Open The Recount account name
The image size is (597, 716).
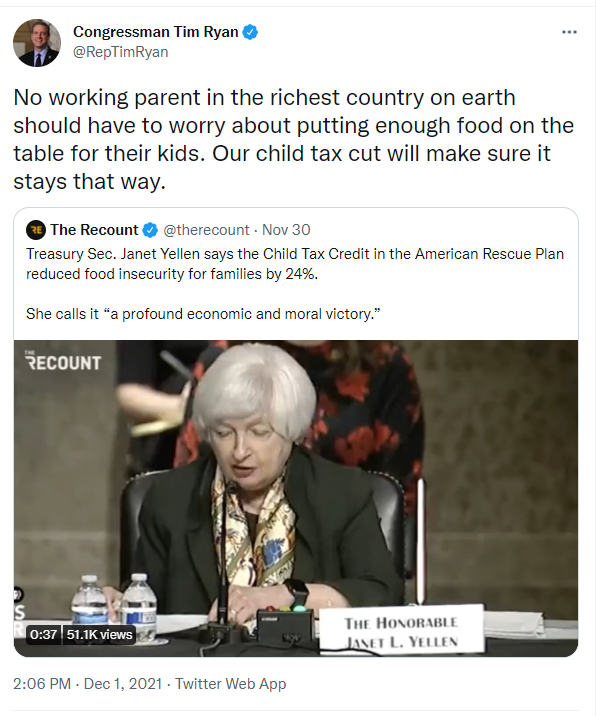[94, 230]
